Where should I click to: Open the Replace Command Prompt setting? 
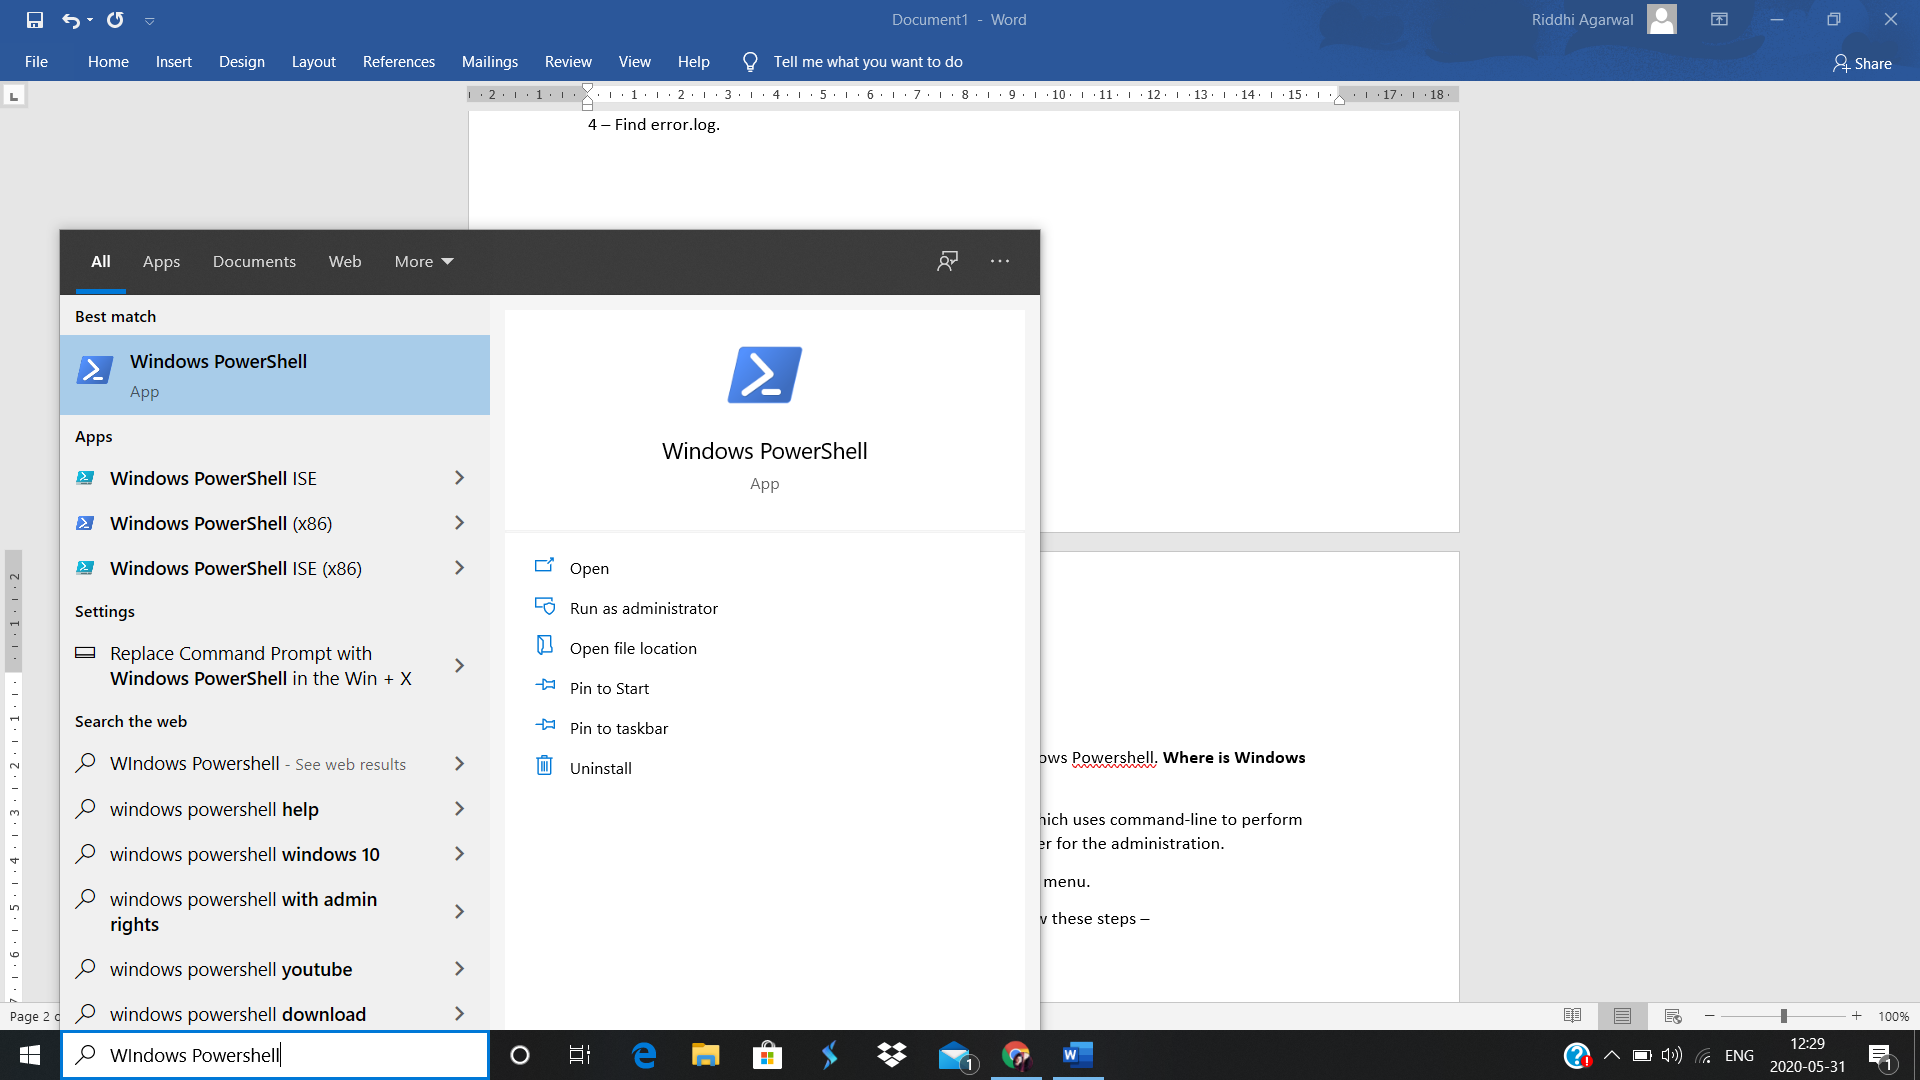[x=260, y=665]
